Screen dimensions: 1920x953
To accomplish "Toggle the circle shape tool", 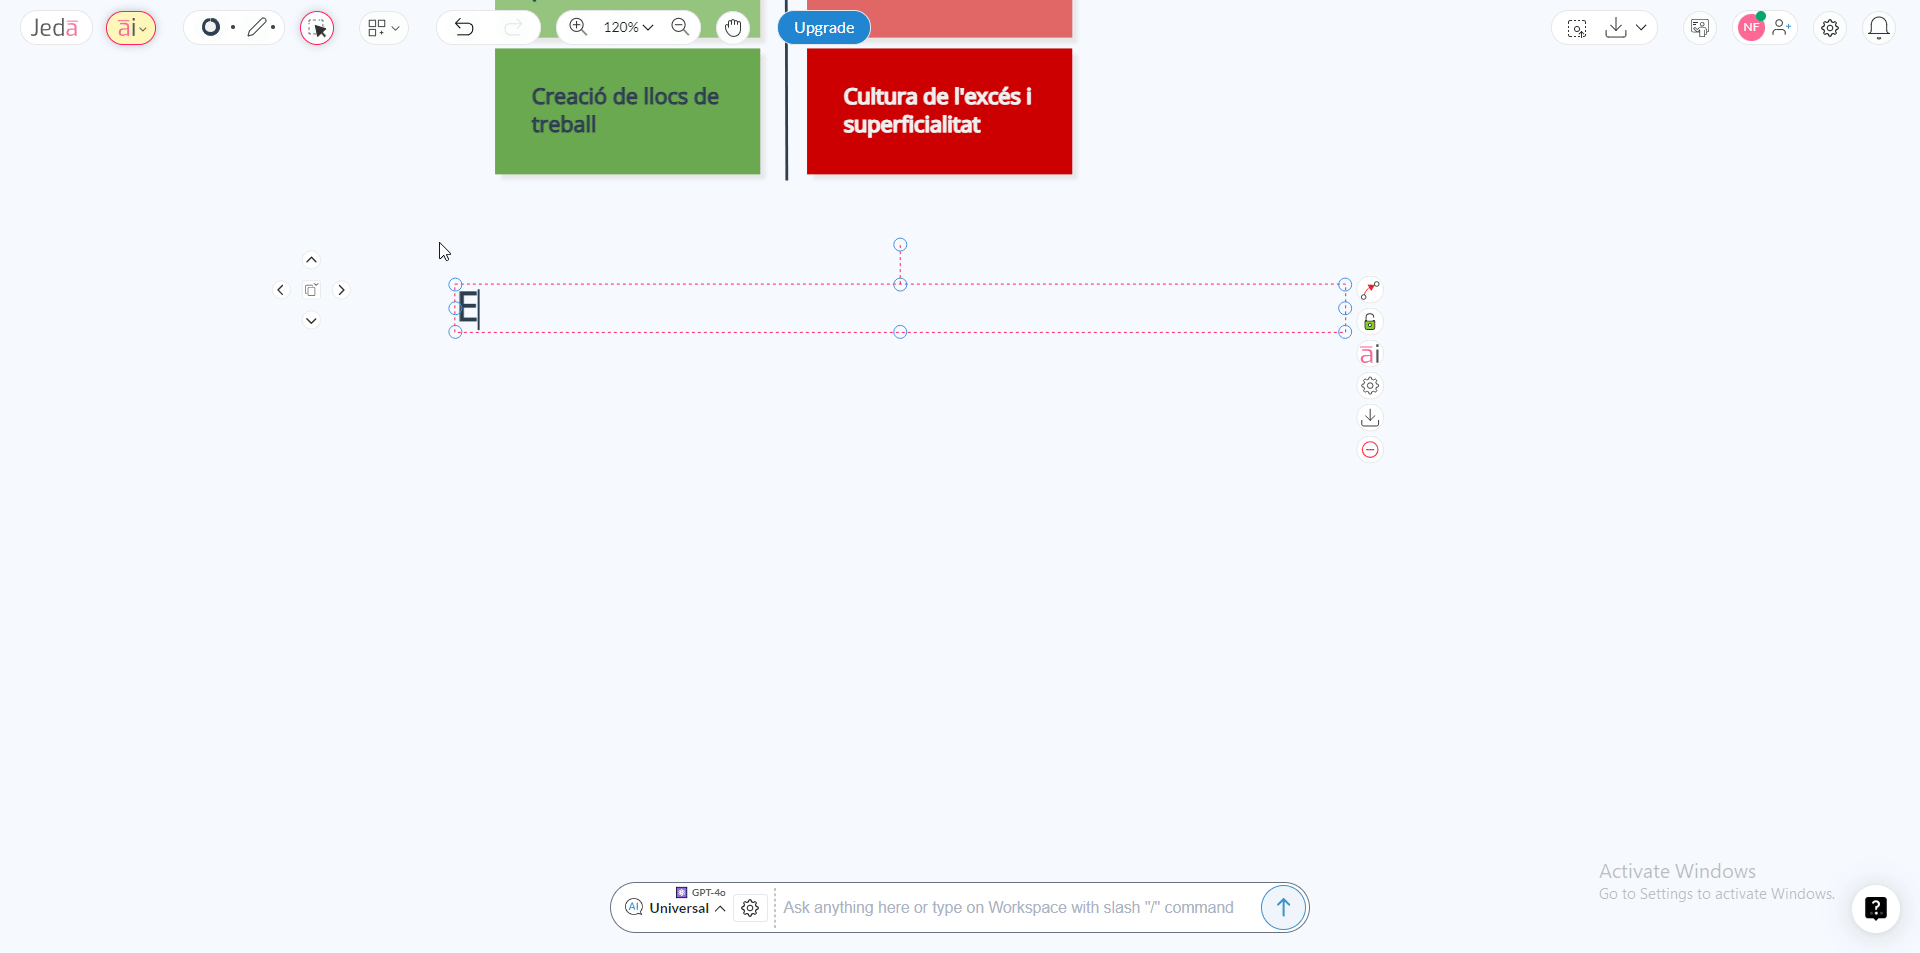I will 211,28.
